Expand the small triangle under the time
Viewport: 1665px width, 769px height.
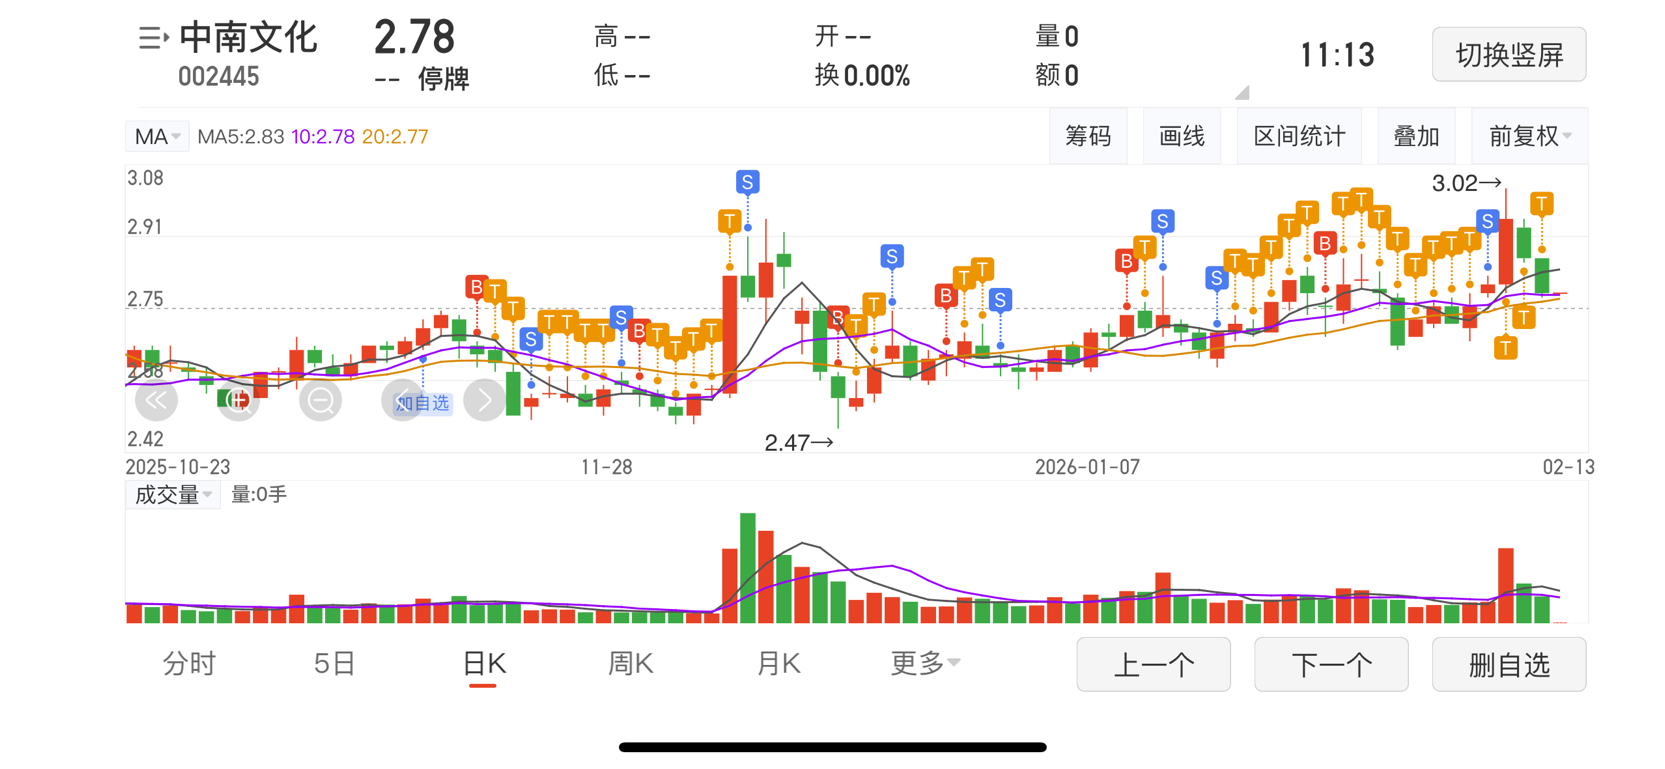coord(1242,92)
